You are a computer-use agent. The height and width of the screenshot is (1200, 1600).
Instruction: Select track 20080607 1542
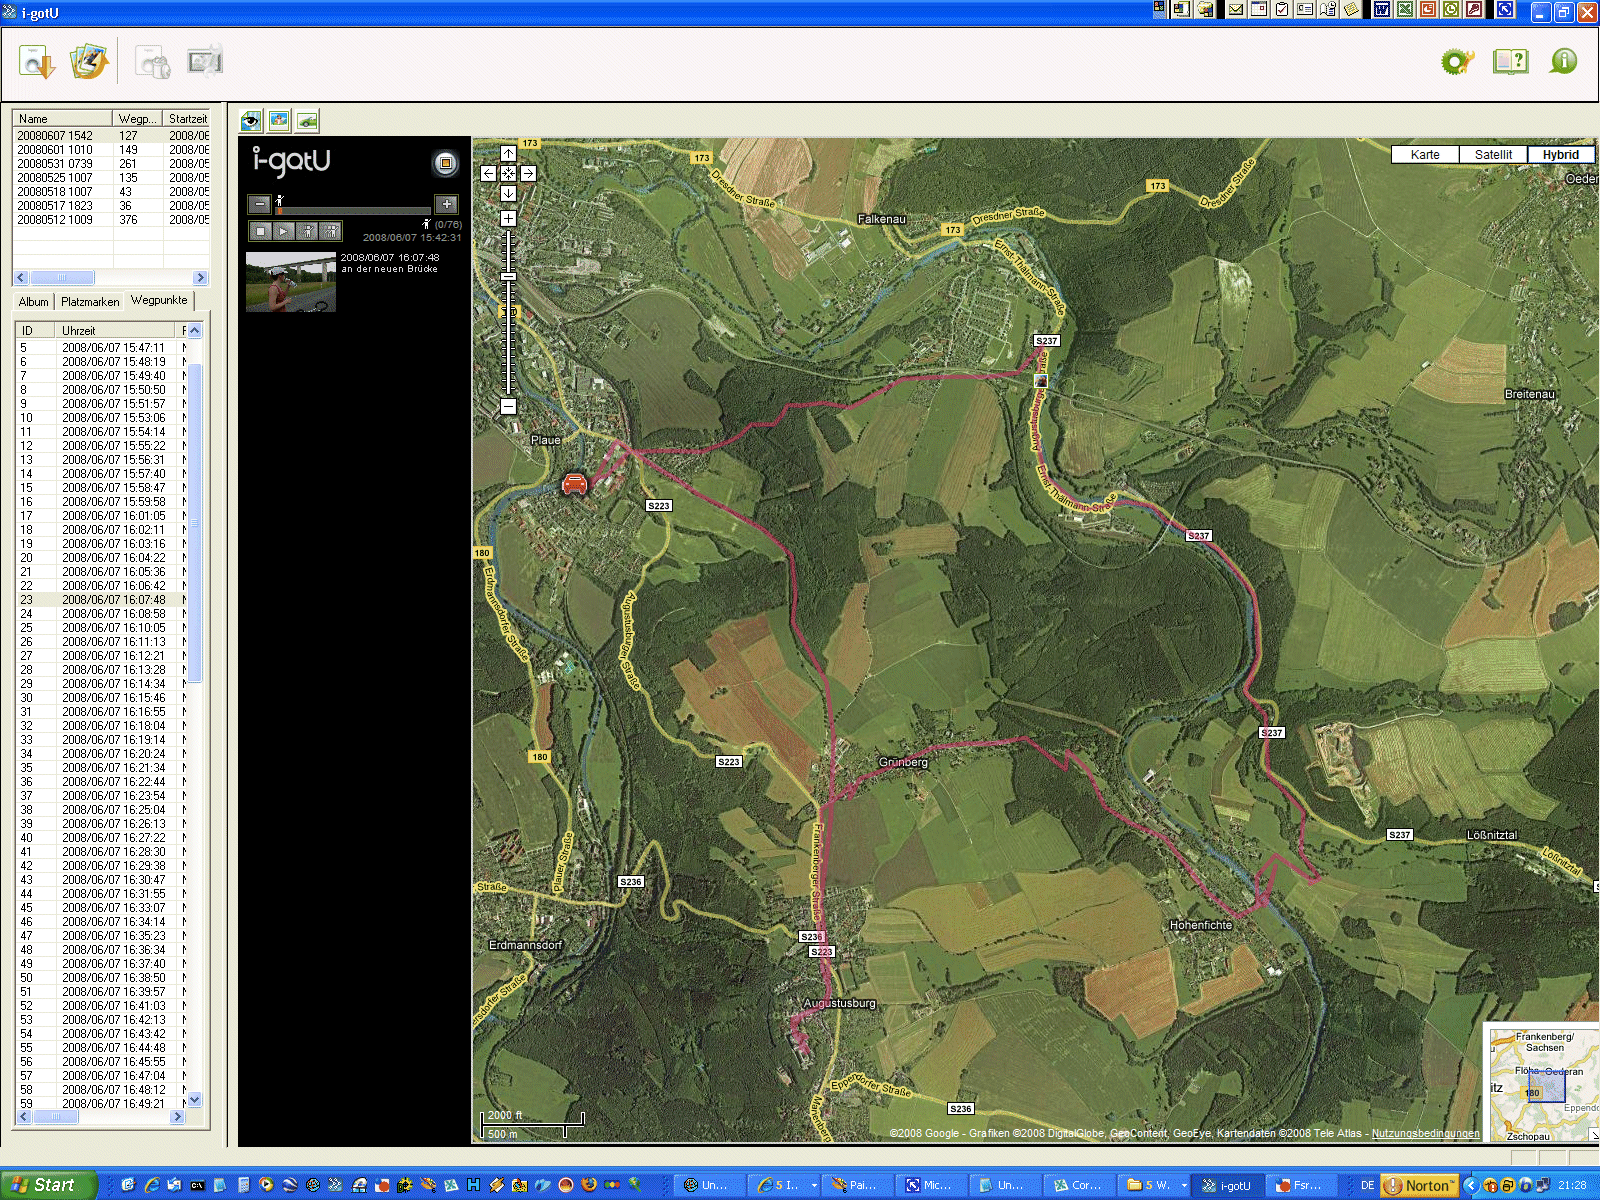tap(111, 135)
